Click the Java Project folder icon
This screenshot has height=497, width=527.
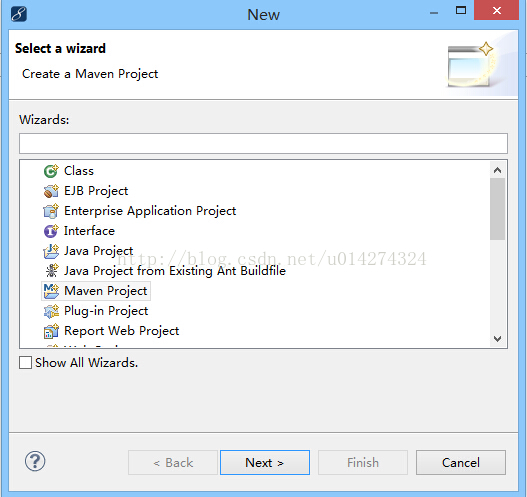(x=51, y=251)
